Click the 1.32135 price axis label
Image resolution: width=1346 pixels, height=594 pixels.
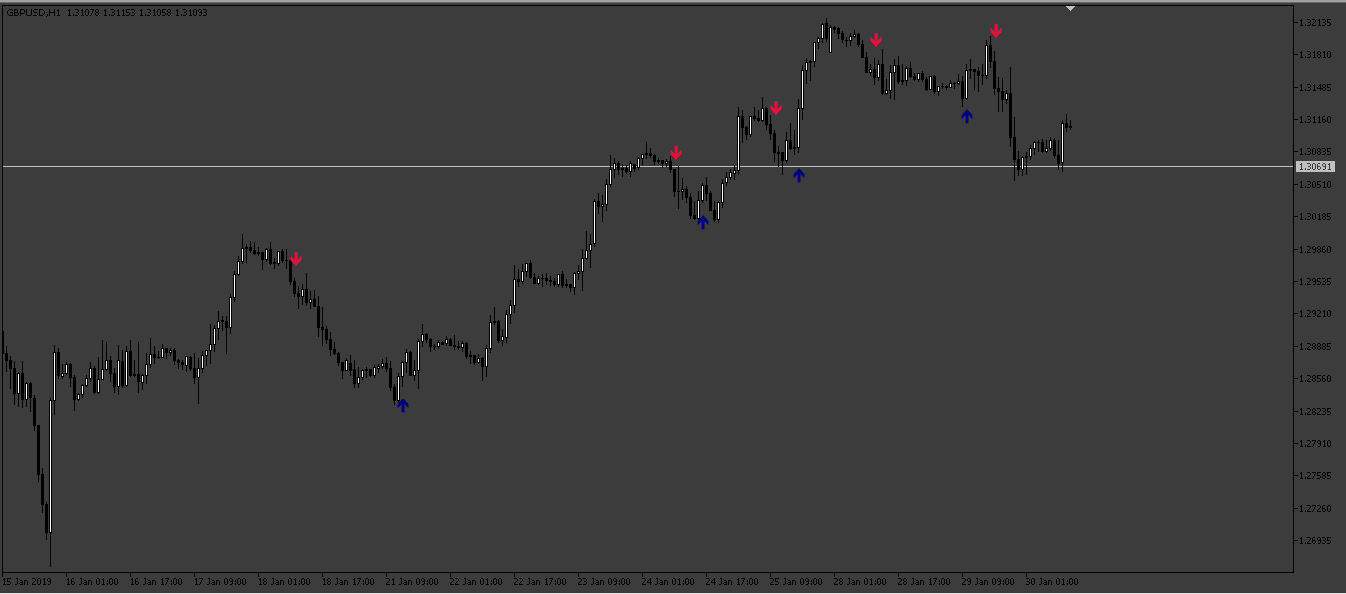coord(1314,22)
